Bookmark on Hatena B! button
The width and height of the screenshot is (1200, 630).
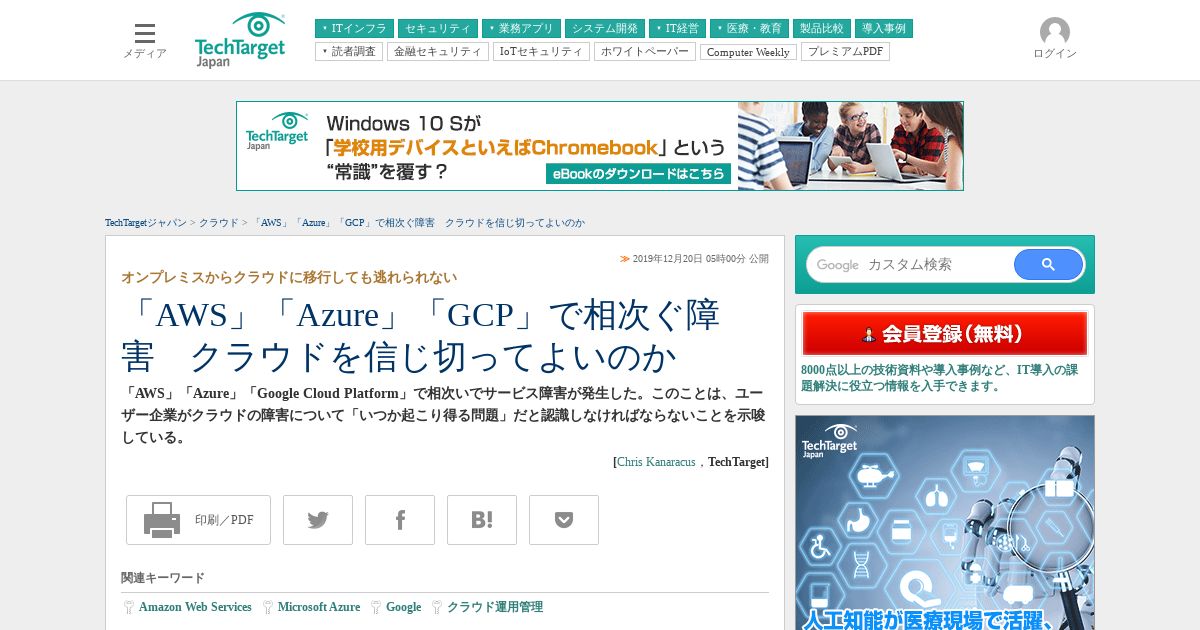click(482, 520)
